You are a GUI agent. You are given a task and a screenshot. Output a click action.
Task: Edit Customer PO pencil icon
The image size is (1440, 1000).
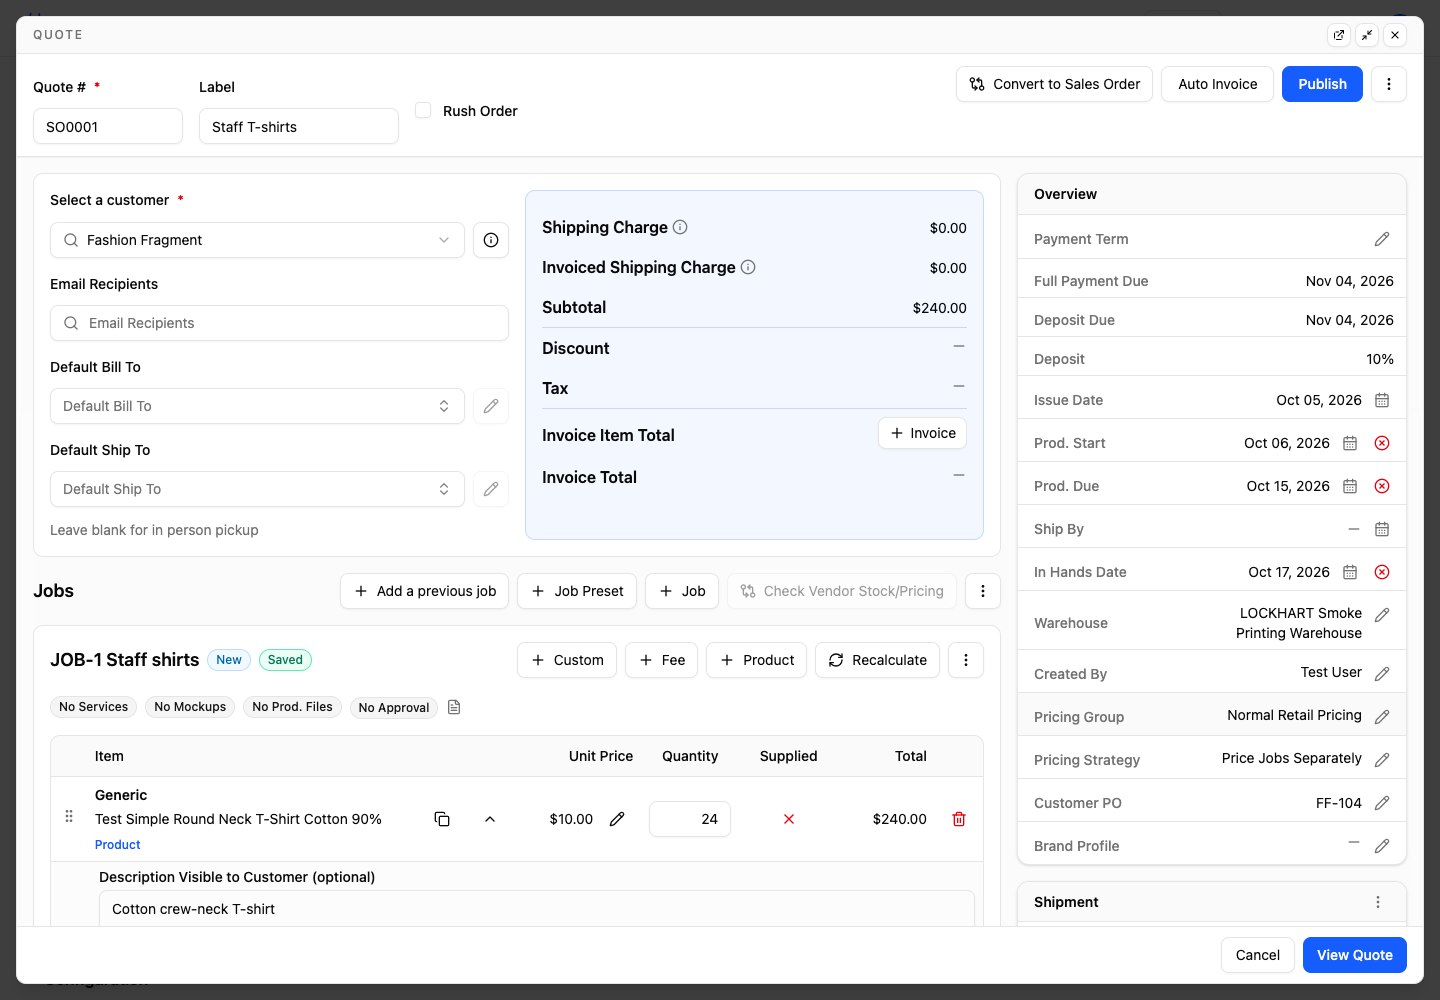pos(1382,803)
